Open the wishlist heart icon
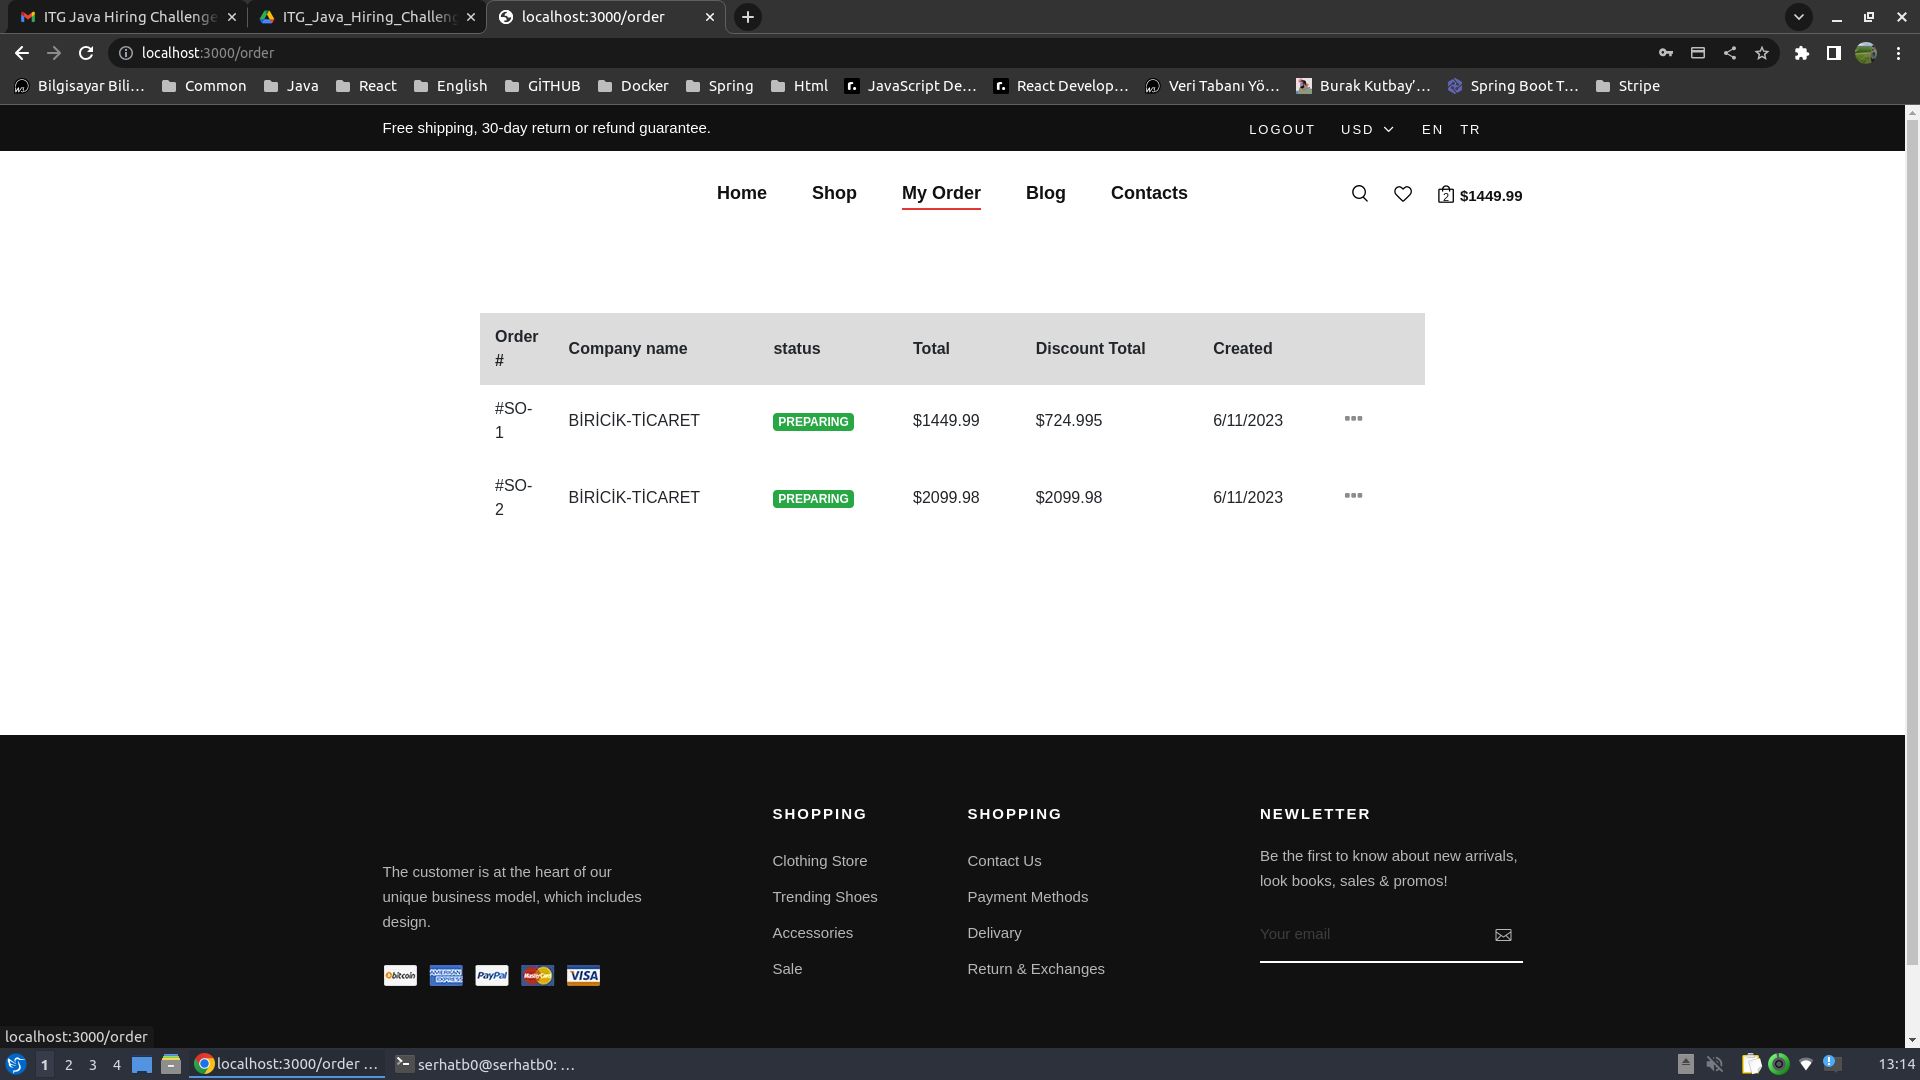 point(1403,194)
